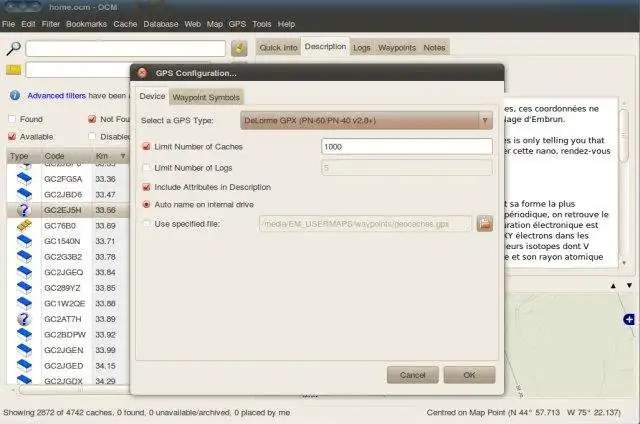Open the File menu

tap(8, 24)
